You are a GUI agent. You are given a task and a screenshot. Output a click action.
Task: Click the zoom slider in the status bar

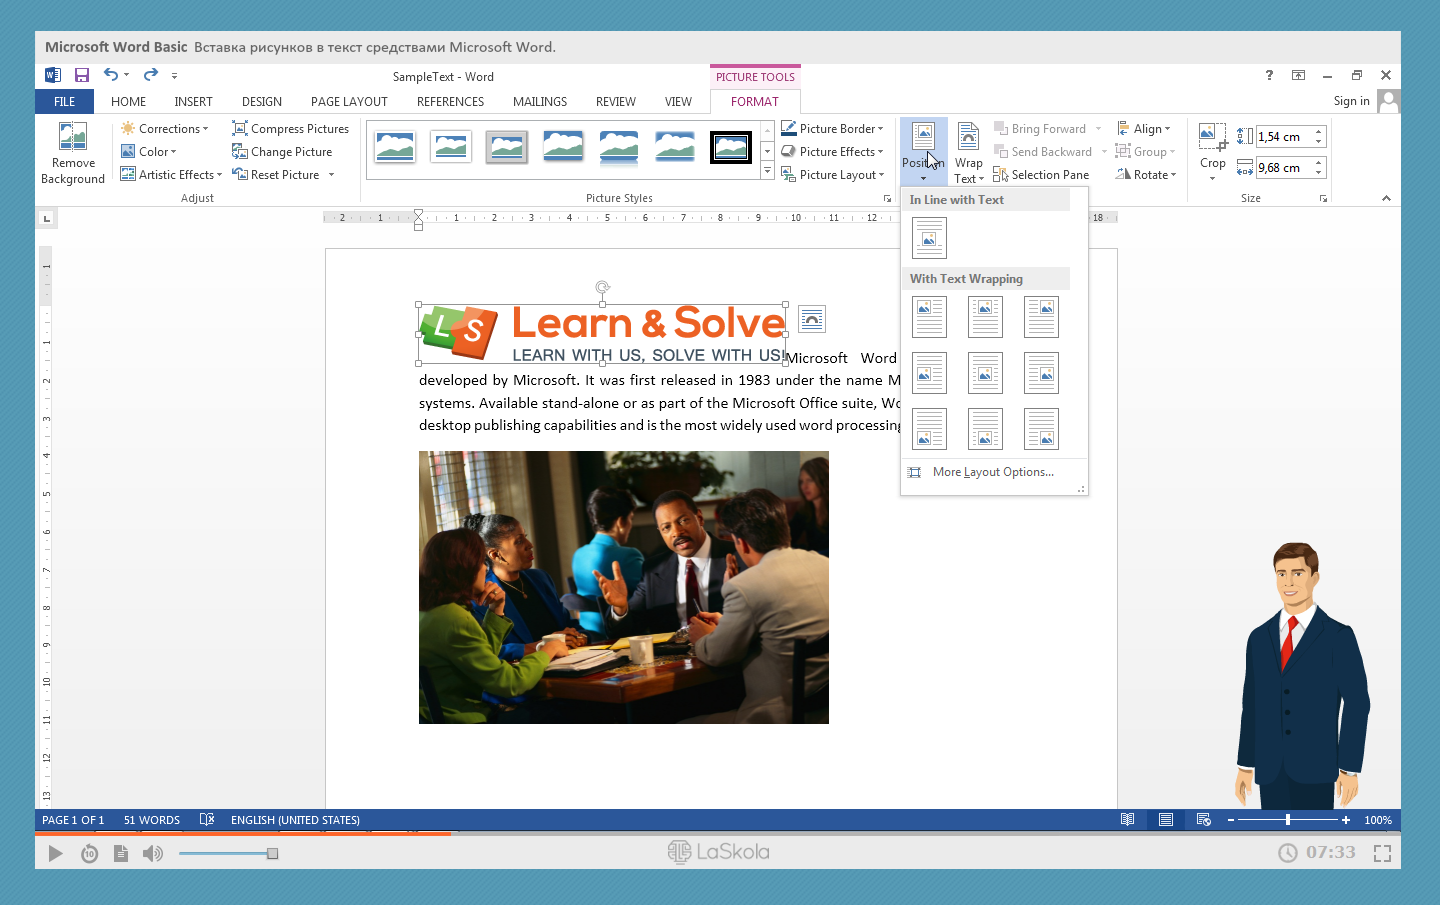click(1288, 820)
